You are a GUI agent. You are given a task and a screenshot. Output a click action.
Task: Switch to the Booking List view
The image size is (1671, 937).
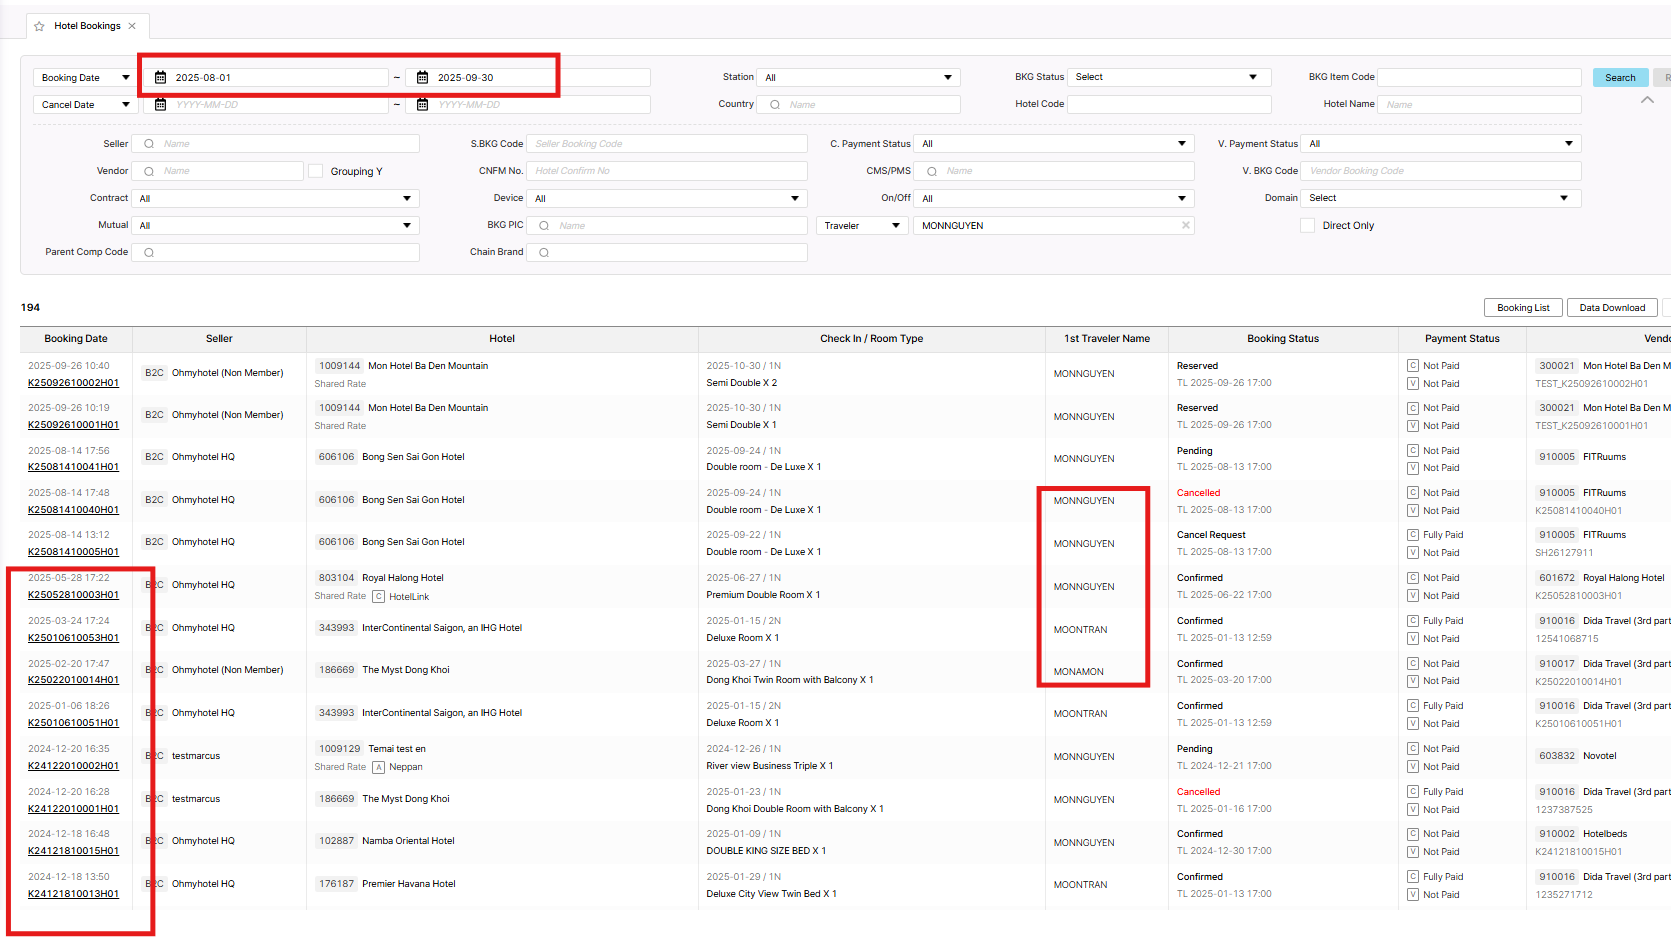coord(1522,308)
